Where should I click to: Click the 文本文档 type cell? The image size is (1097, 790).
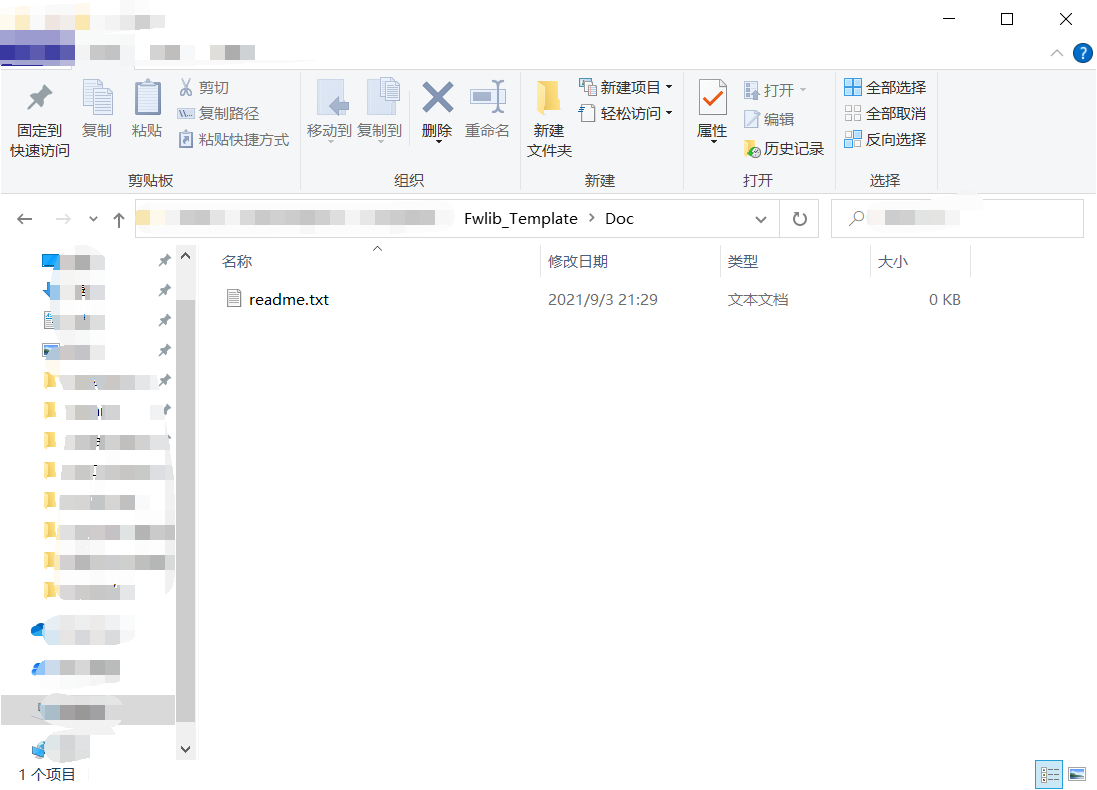pos(758,299)
